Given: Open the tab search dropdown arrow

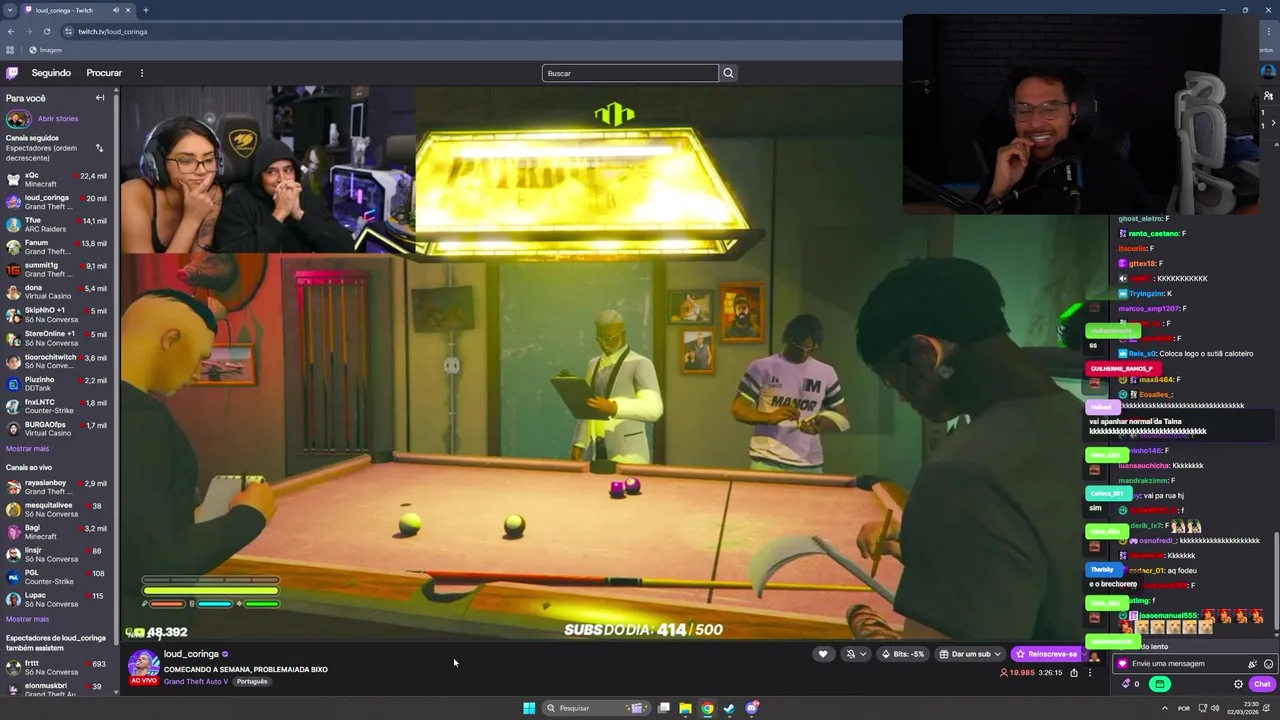Looking at the screenshot, I should [10, 10].
